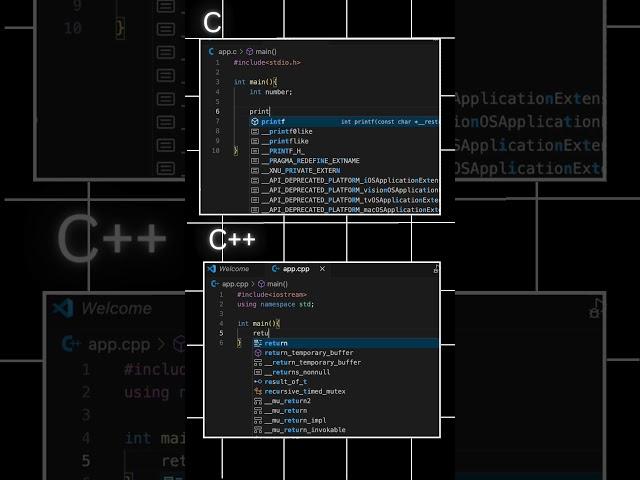Click the macro icon beside _PRINTF_H_

click(x=255, y=151)
